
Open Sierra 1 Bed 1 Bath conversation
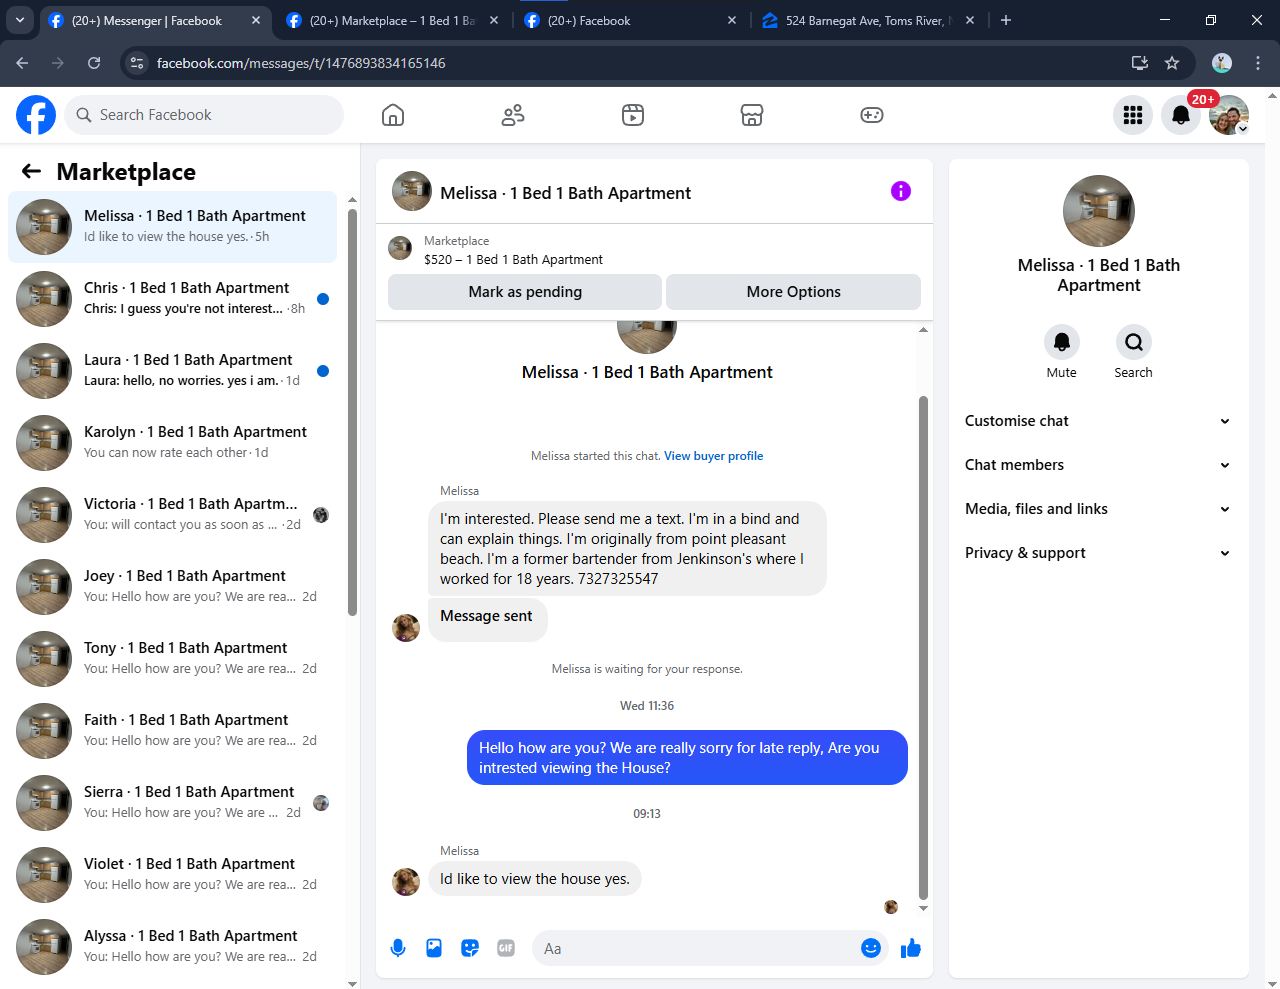173,803
